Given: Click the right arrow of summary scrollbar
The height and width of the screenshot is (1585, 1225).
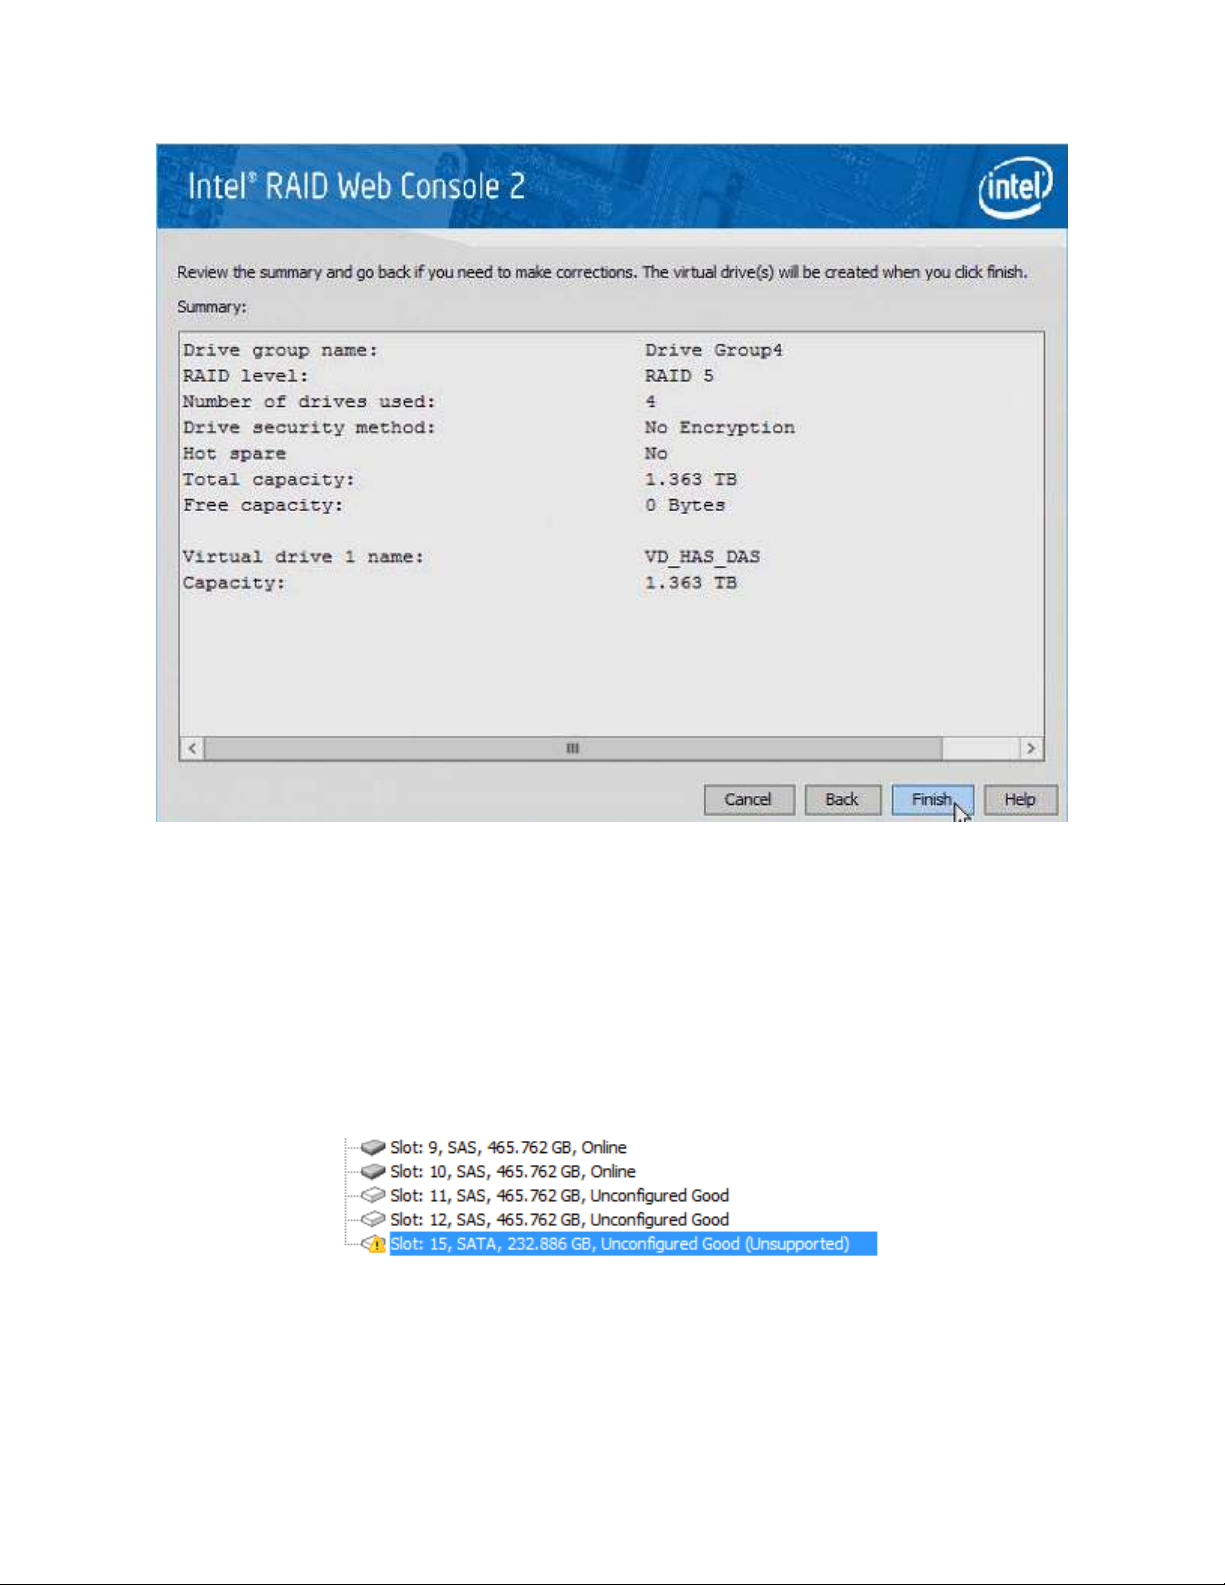Looking at the screenshot, I should 1030,748.
